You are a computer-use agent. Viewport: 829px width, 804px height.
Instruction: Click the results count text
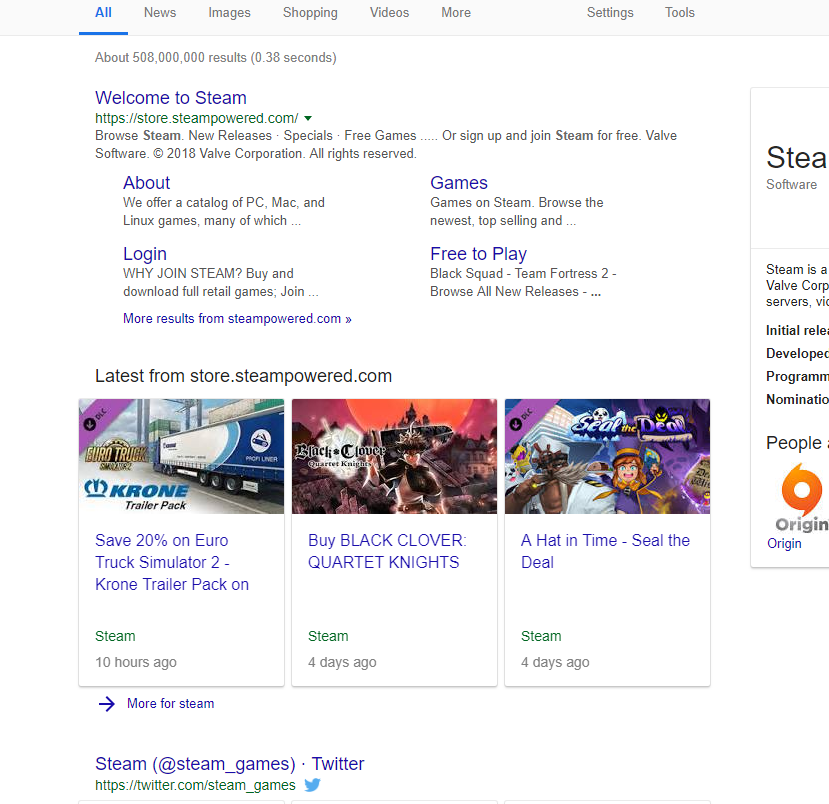click(216, 58)
